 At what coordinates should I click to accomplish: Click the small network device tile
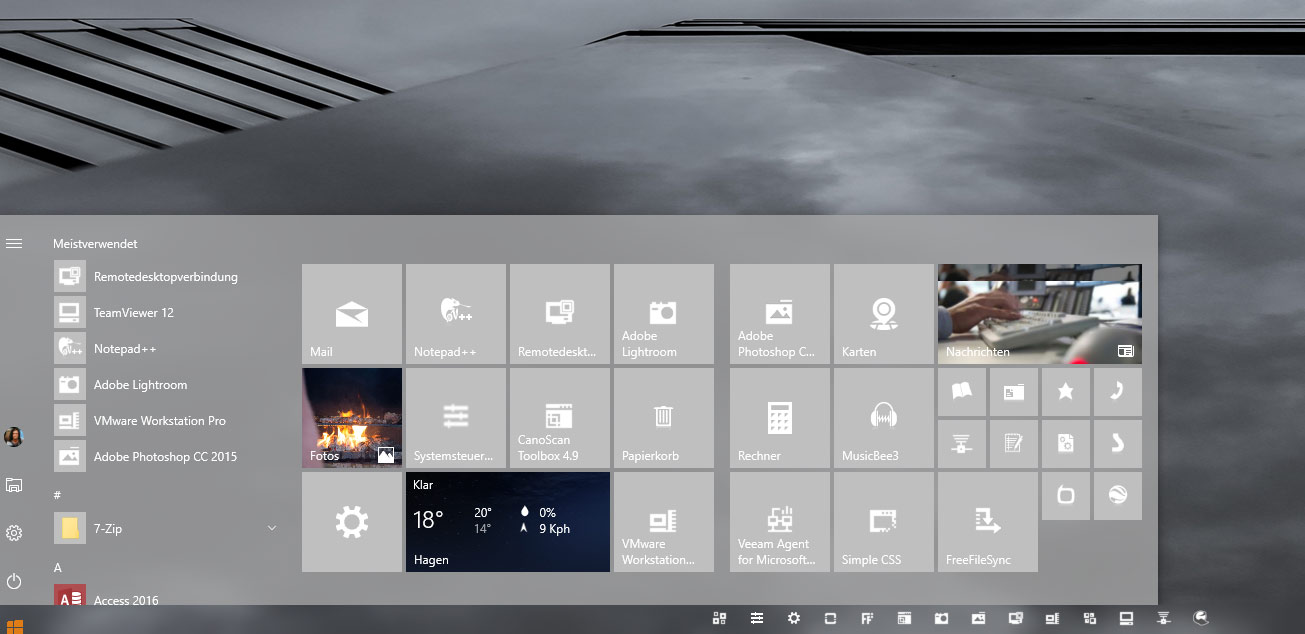click(x=962, y=444)
